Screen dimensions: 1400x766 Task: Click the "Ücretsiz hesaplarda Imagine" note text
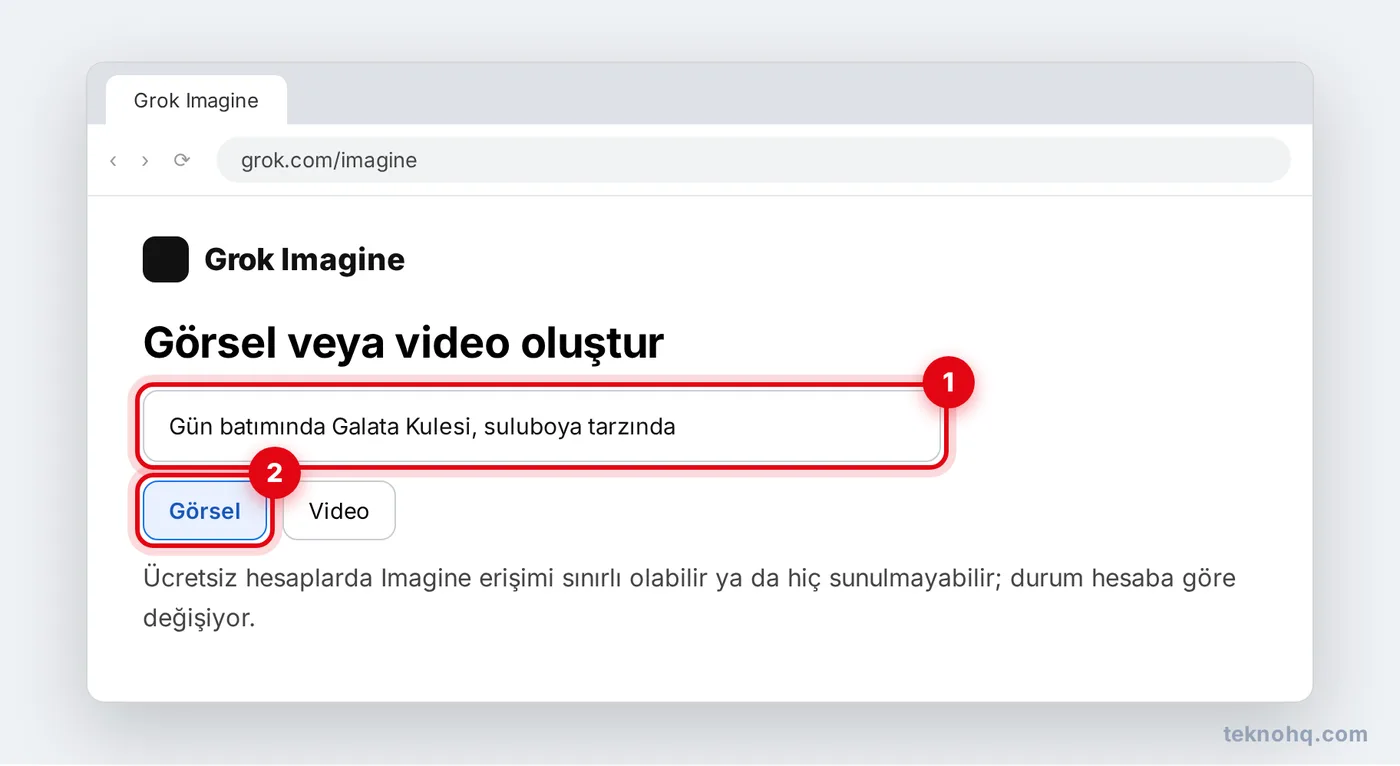pyautogui.click(x=689, y=598)
